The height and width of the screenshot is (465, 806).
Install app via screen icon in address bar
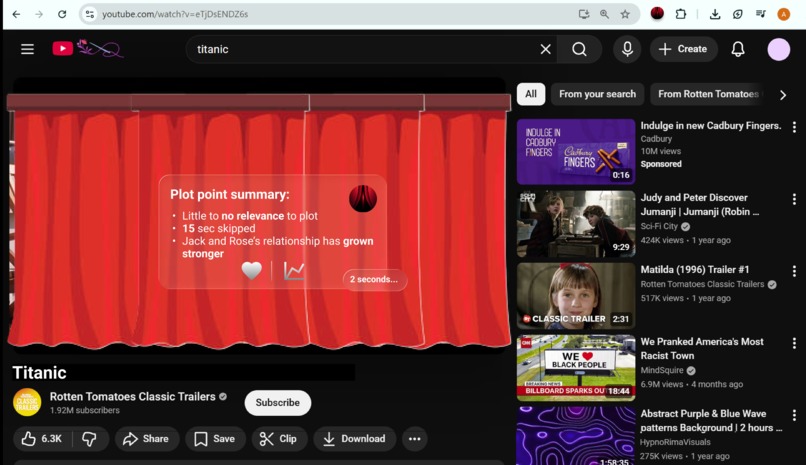583,14
